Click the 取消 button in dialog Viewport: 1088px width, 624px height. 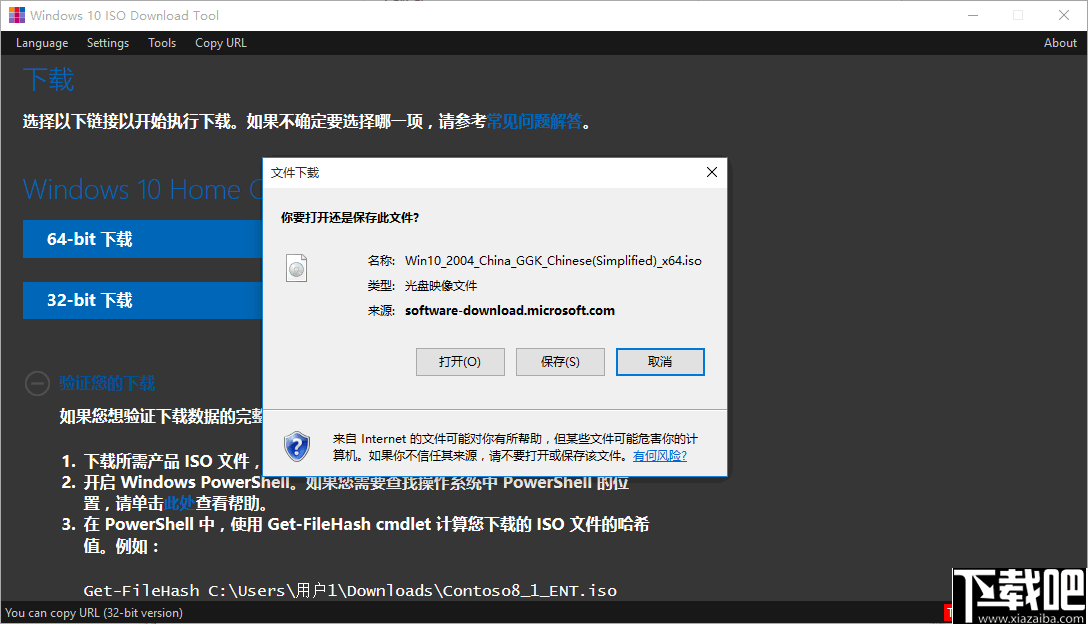660,362
